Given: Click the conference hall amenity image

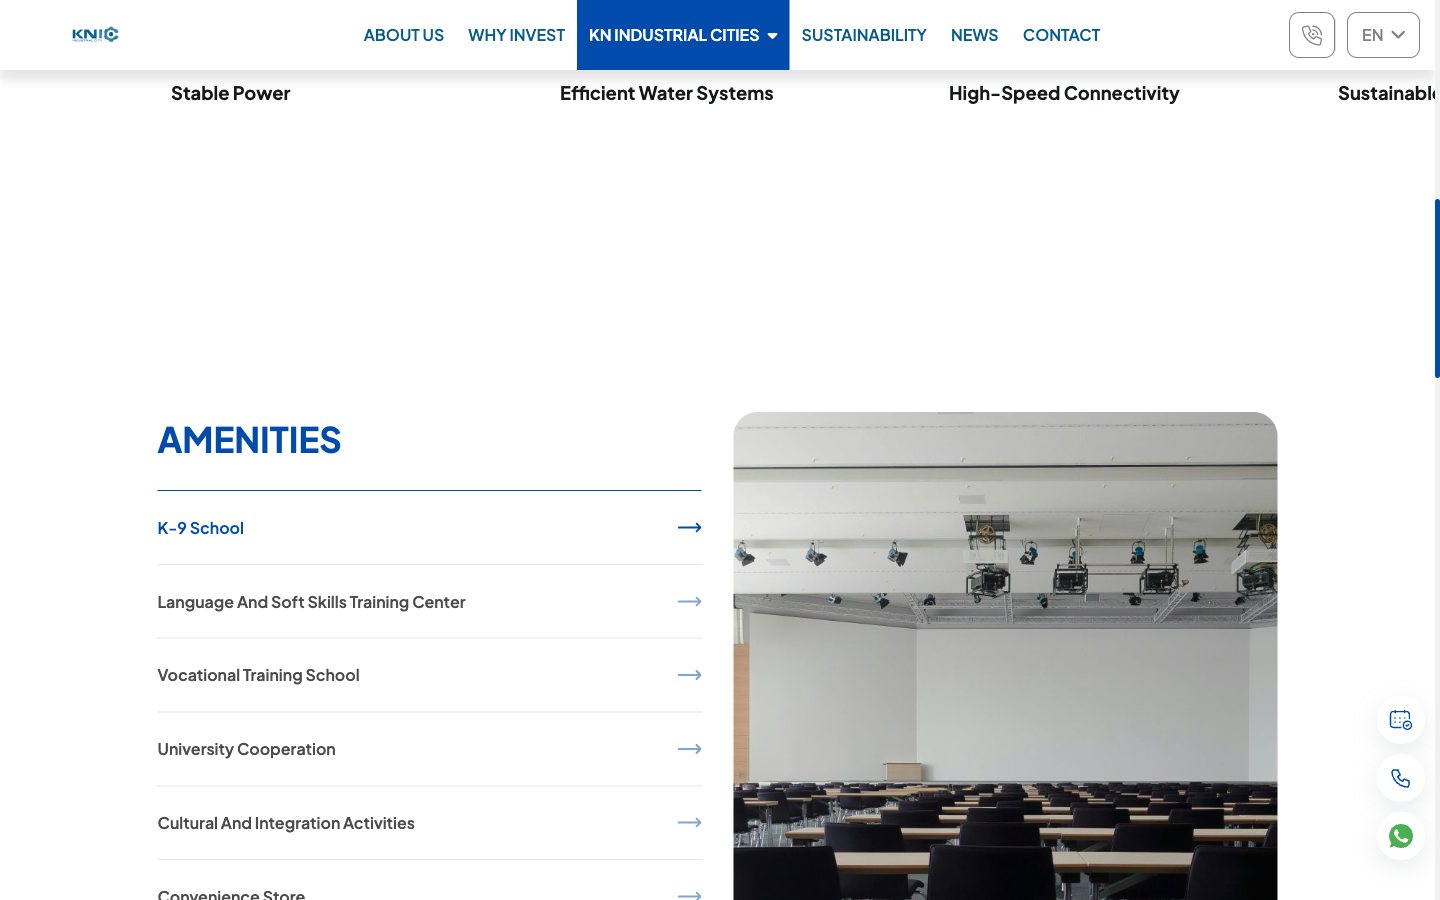Looking at the screenshot, I should [x=1005, y=656].
